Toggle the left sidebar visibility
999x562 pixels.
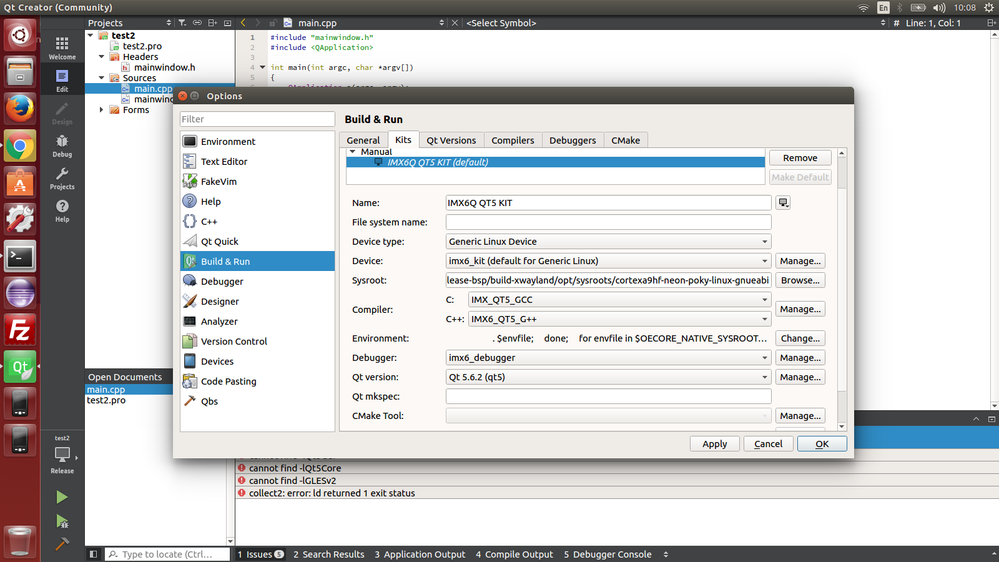[x=93, y=554]
